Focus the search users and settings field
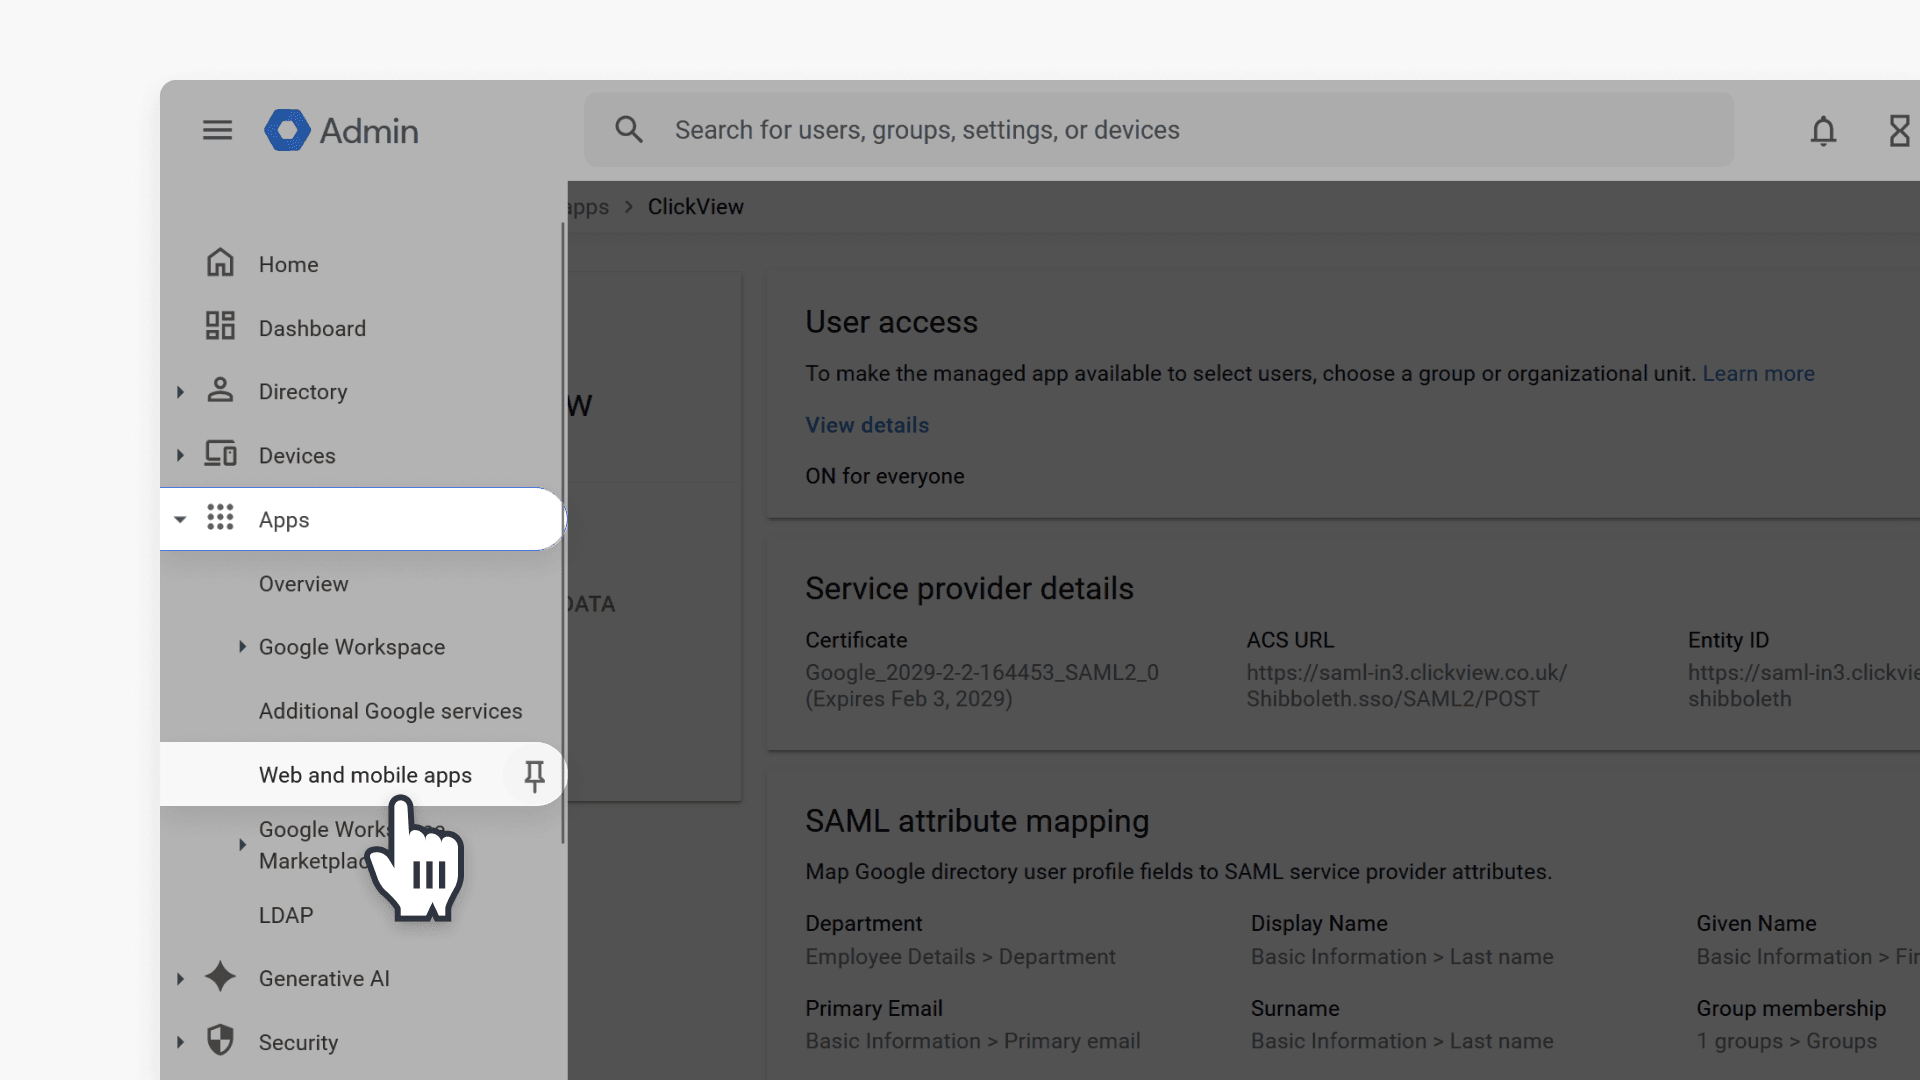1920x1080 pixels. coord(1159,130)
